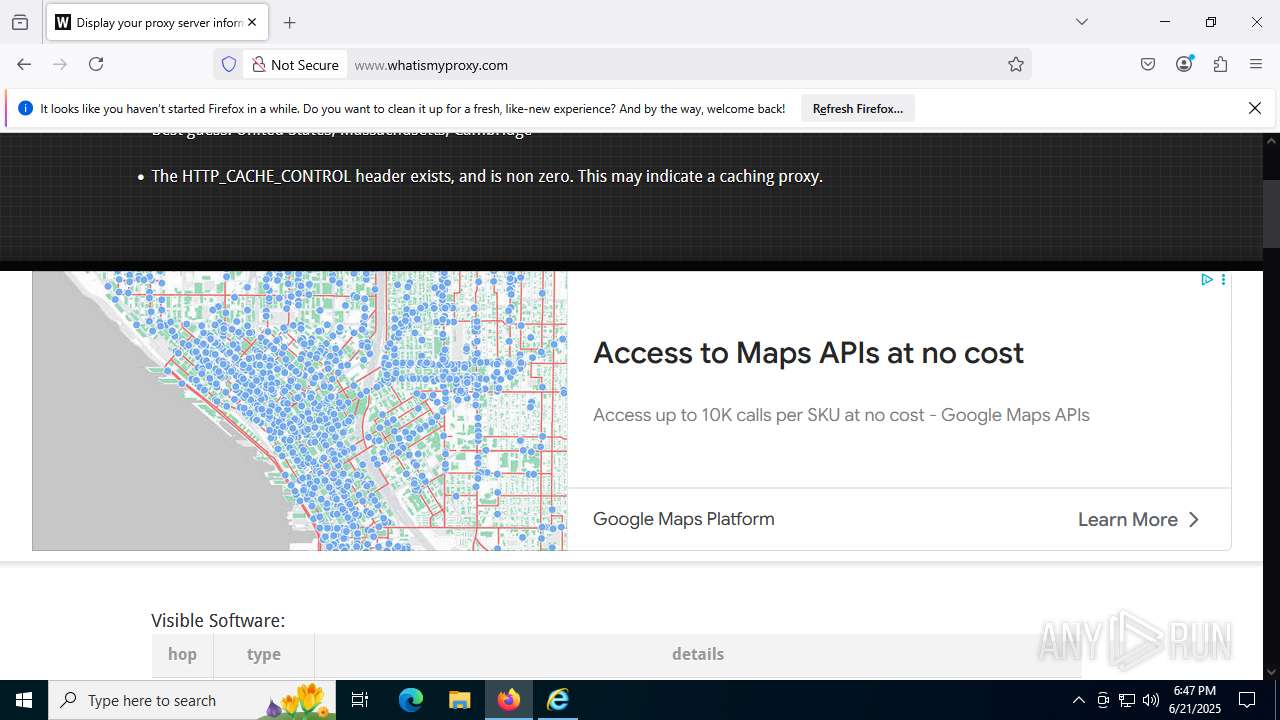
Task: Show the Not Secure site information
Action: (296, 64)
